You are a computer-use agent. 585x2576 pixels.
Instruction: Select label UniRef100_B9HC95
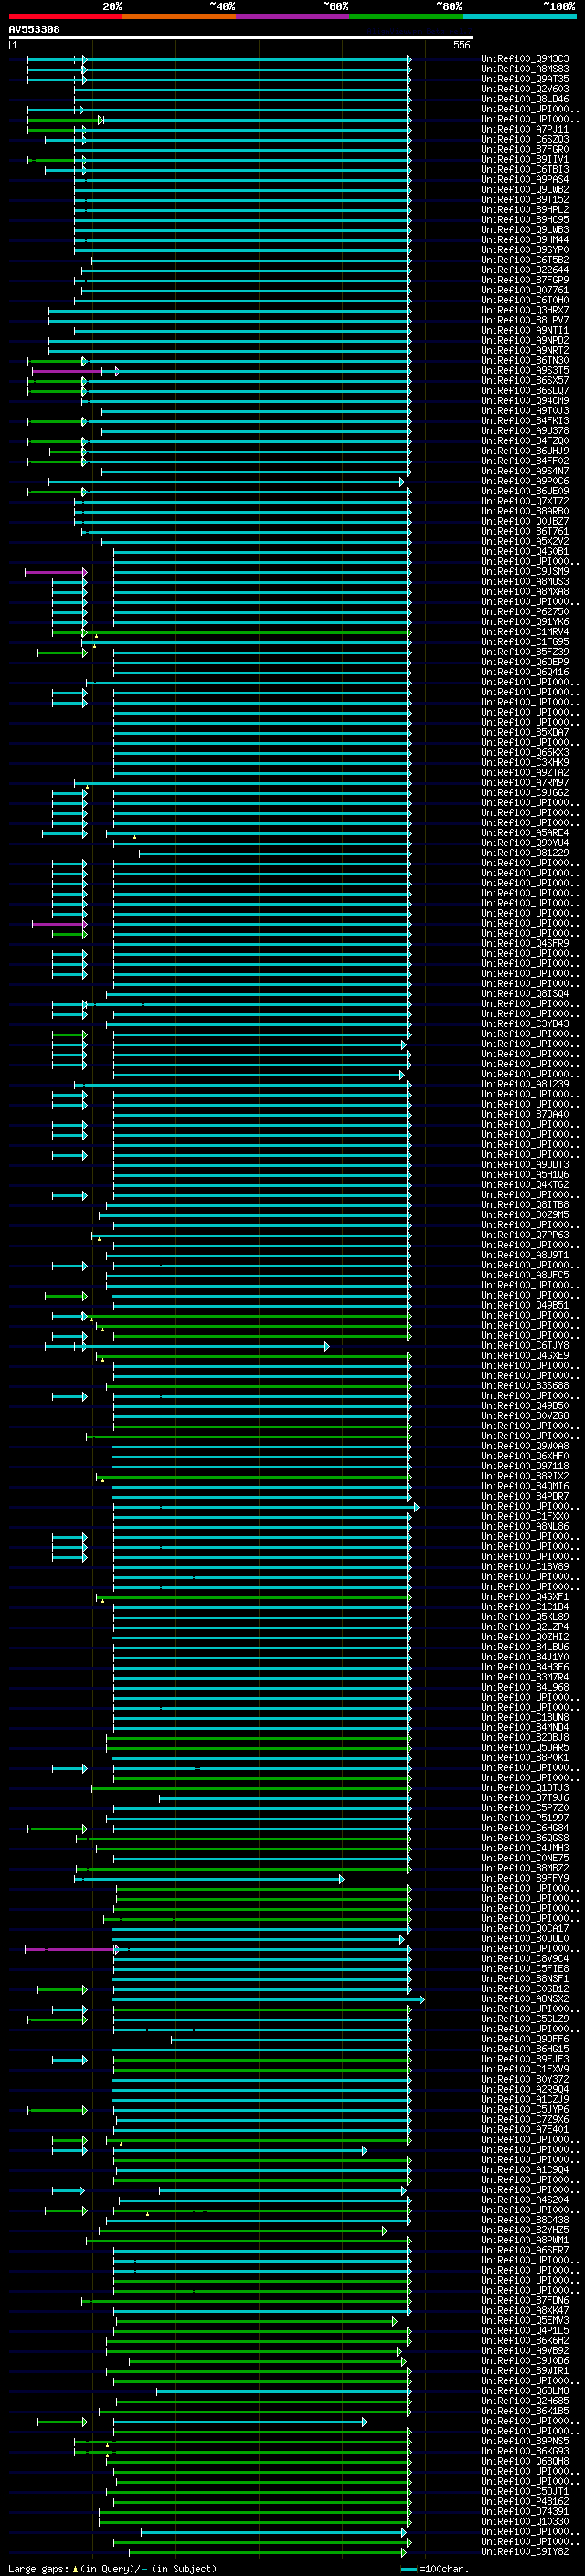[x=525, y=219]
